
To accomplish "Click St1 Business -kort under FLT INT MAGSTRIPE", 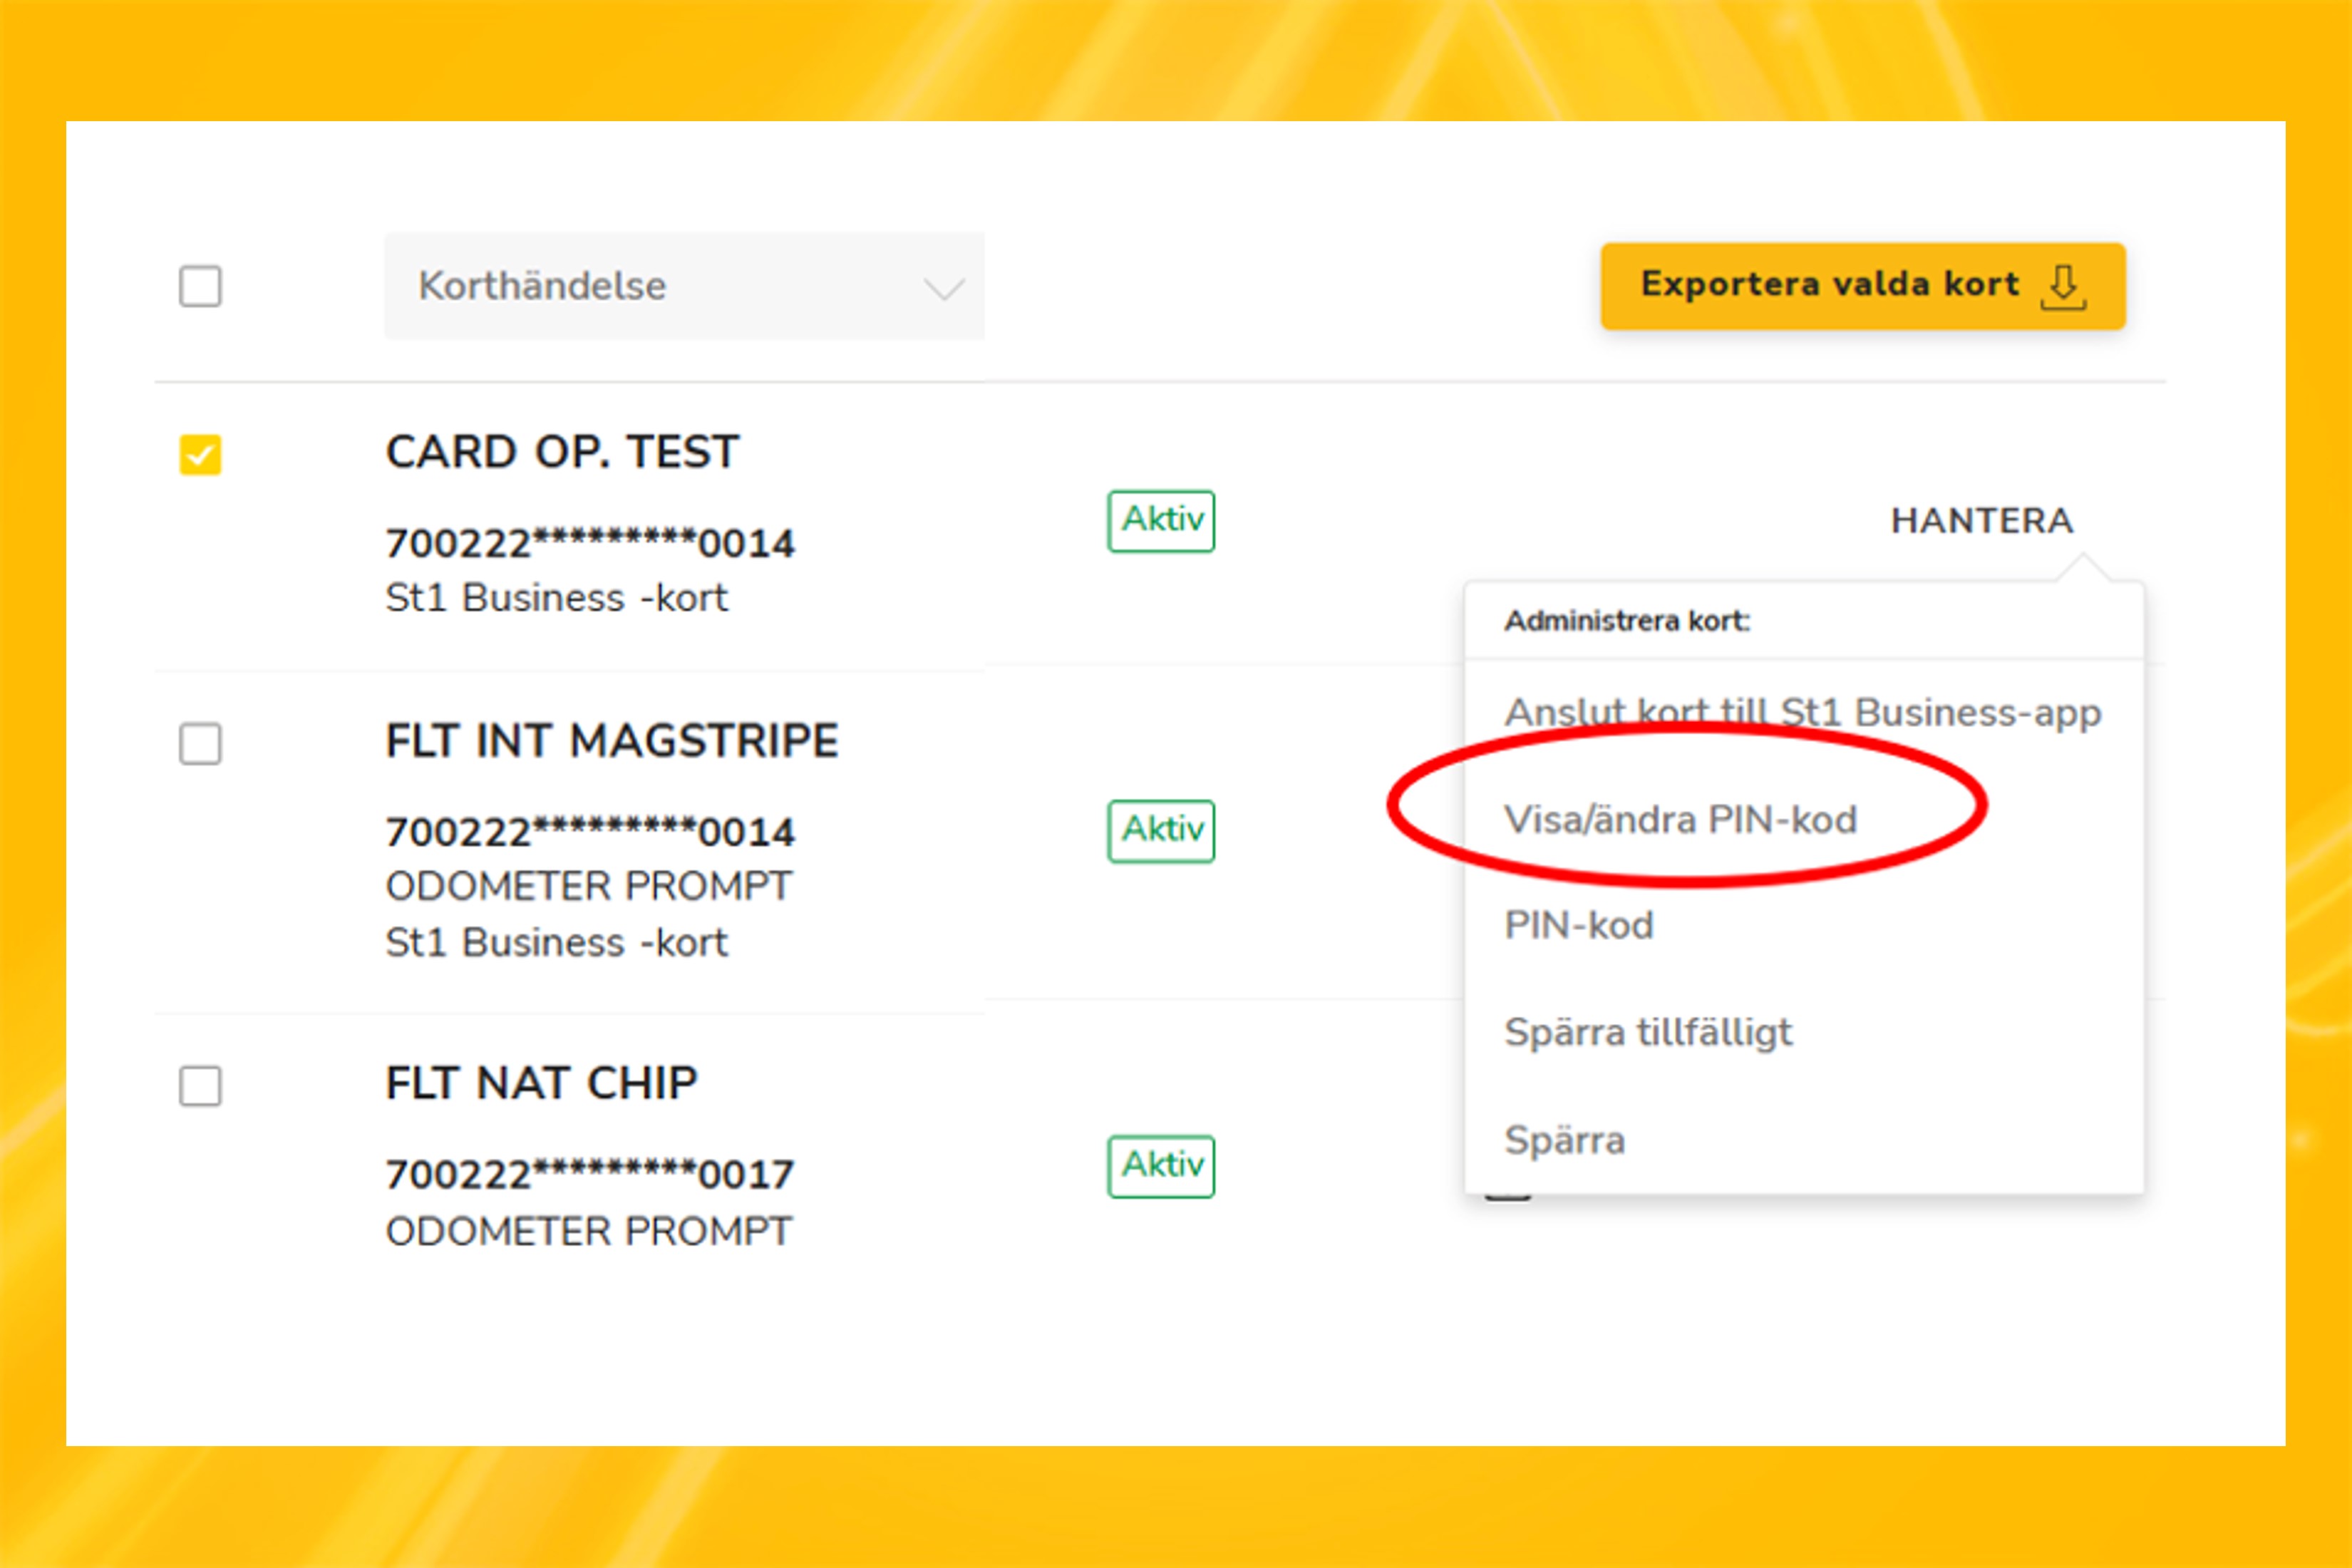I will 557,943.
